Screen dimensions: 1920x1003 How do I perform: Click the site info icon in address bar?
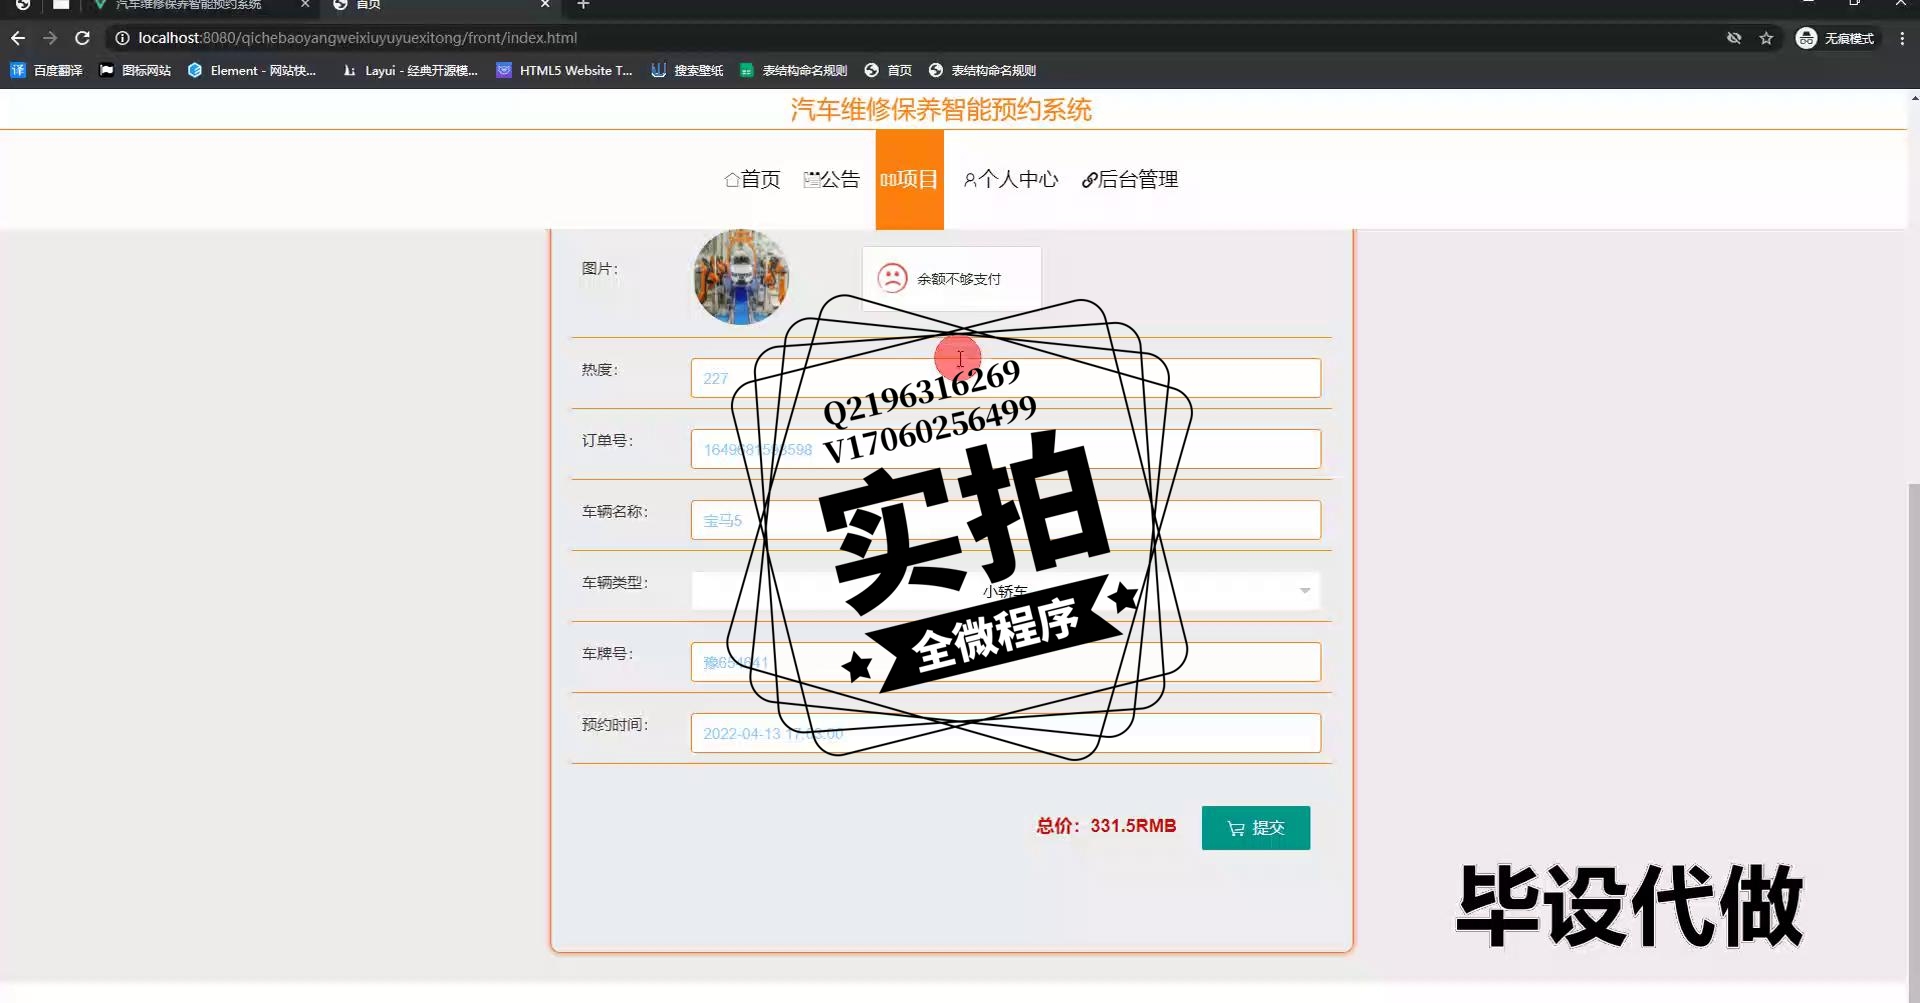click(122, 38)
